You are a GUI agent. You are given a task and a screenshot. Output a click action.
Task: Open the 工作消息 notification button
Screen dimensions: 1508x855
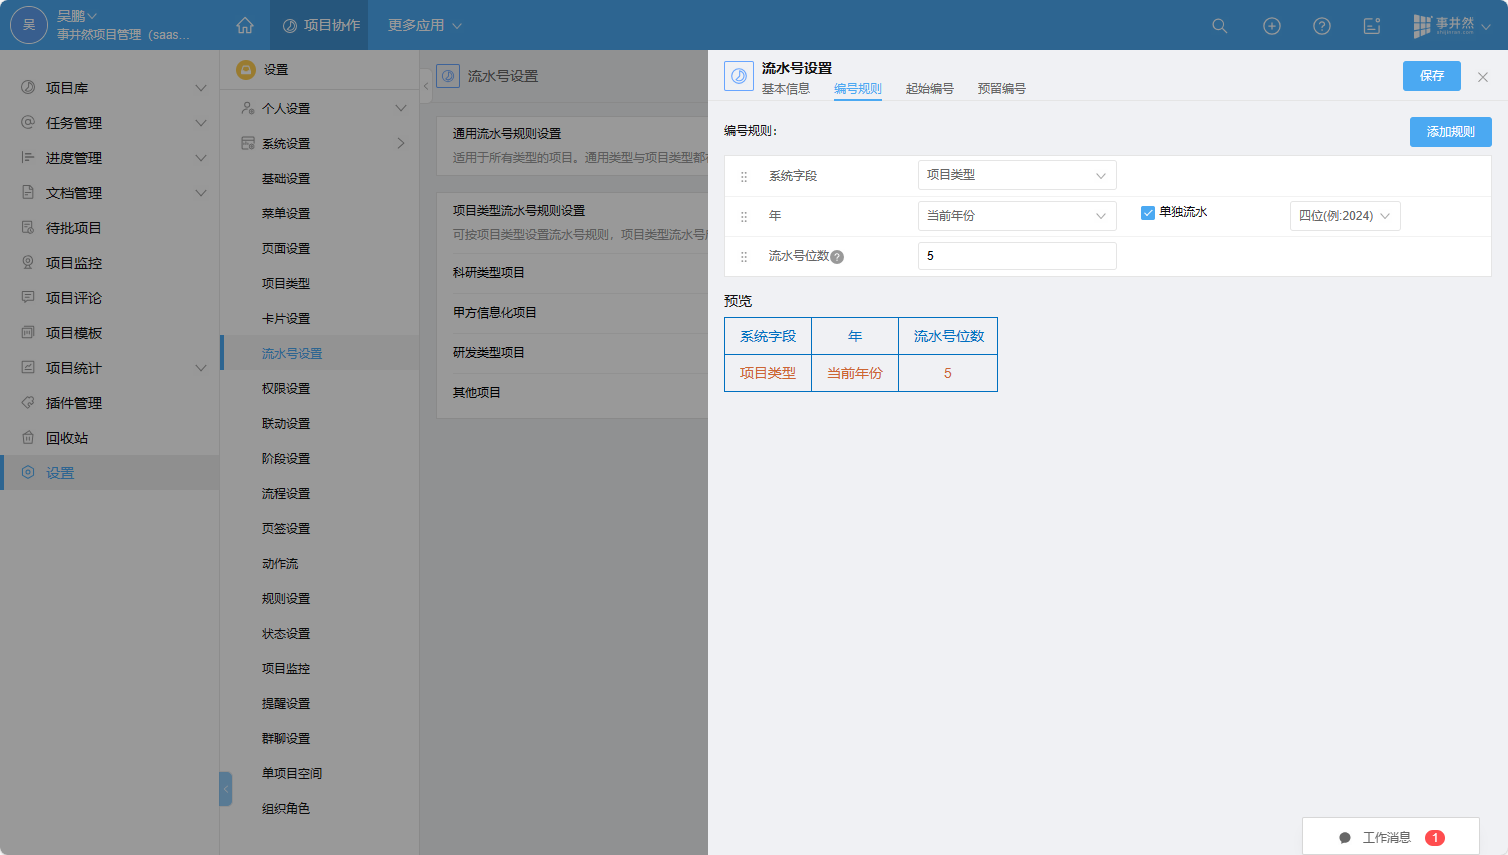click(1391, 837)
